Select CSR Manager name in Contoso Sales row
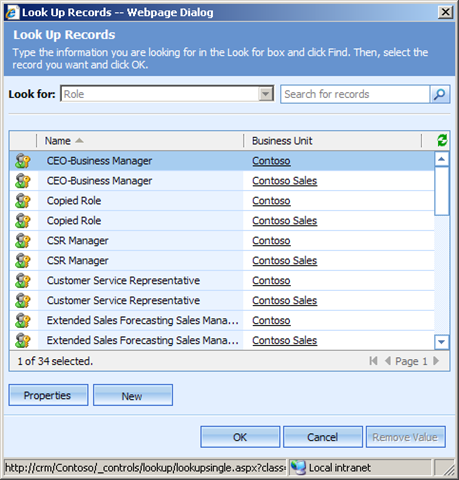This screenshot has height=480, width=459. pos(77,261)
